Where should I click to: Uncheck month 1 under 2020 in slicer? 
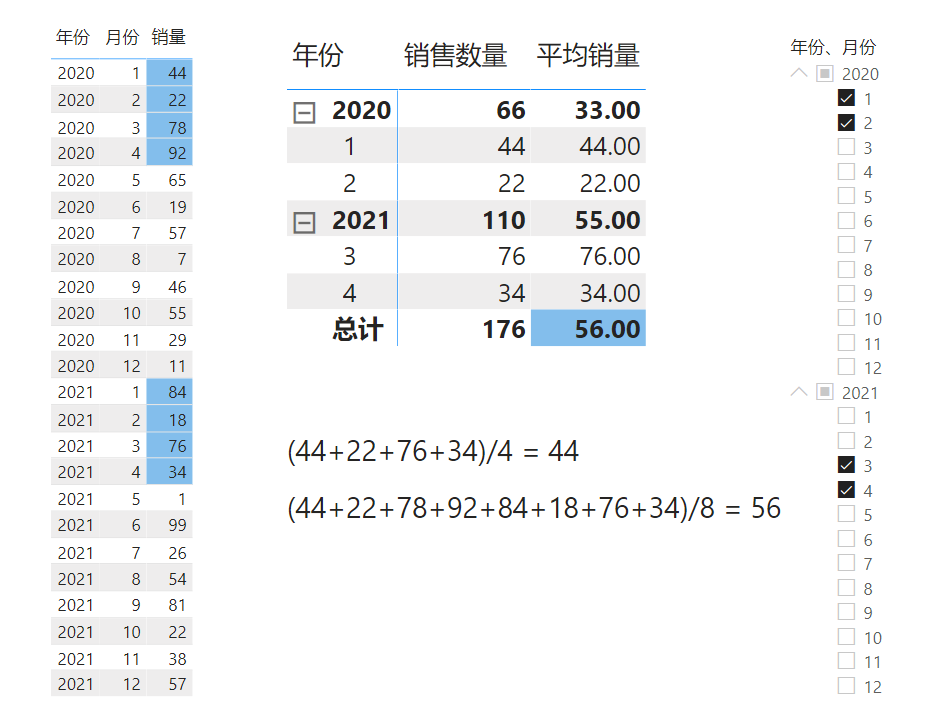point(846,98)
